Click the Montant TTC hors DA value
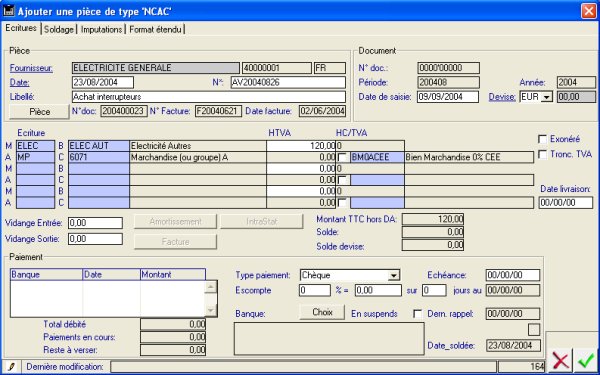The height and width of the screenshot is (375, 600). point(433,219)
